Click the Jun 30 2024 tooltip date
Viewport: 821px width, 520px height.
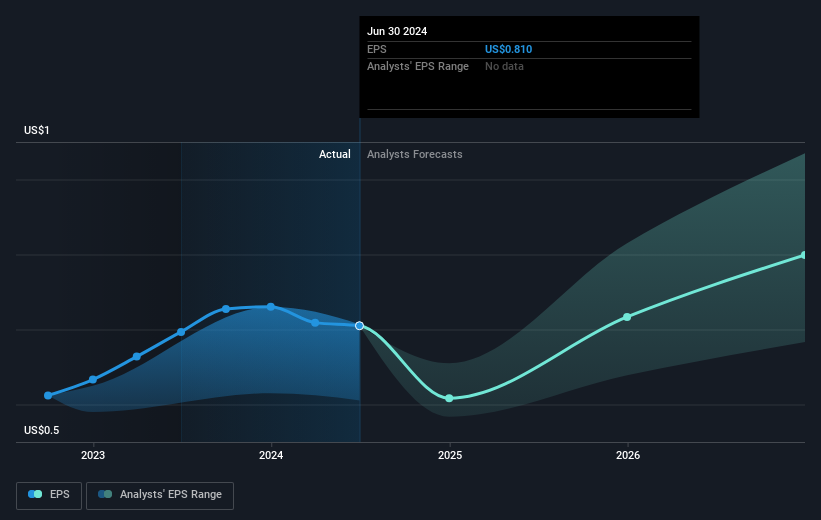click(397, 31)
